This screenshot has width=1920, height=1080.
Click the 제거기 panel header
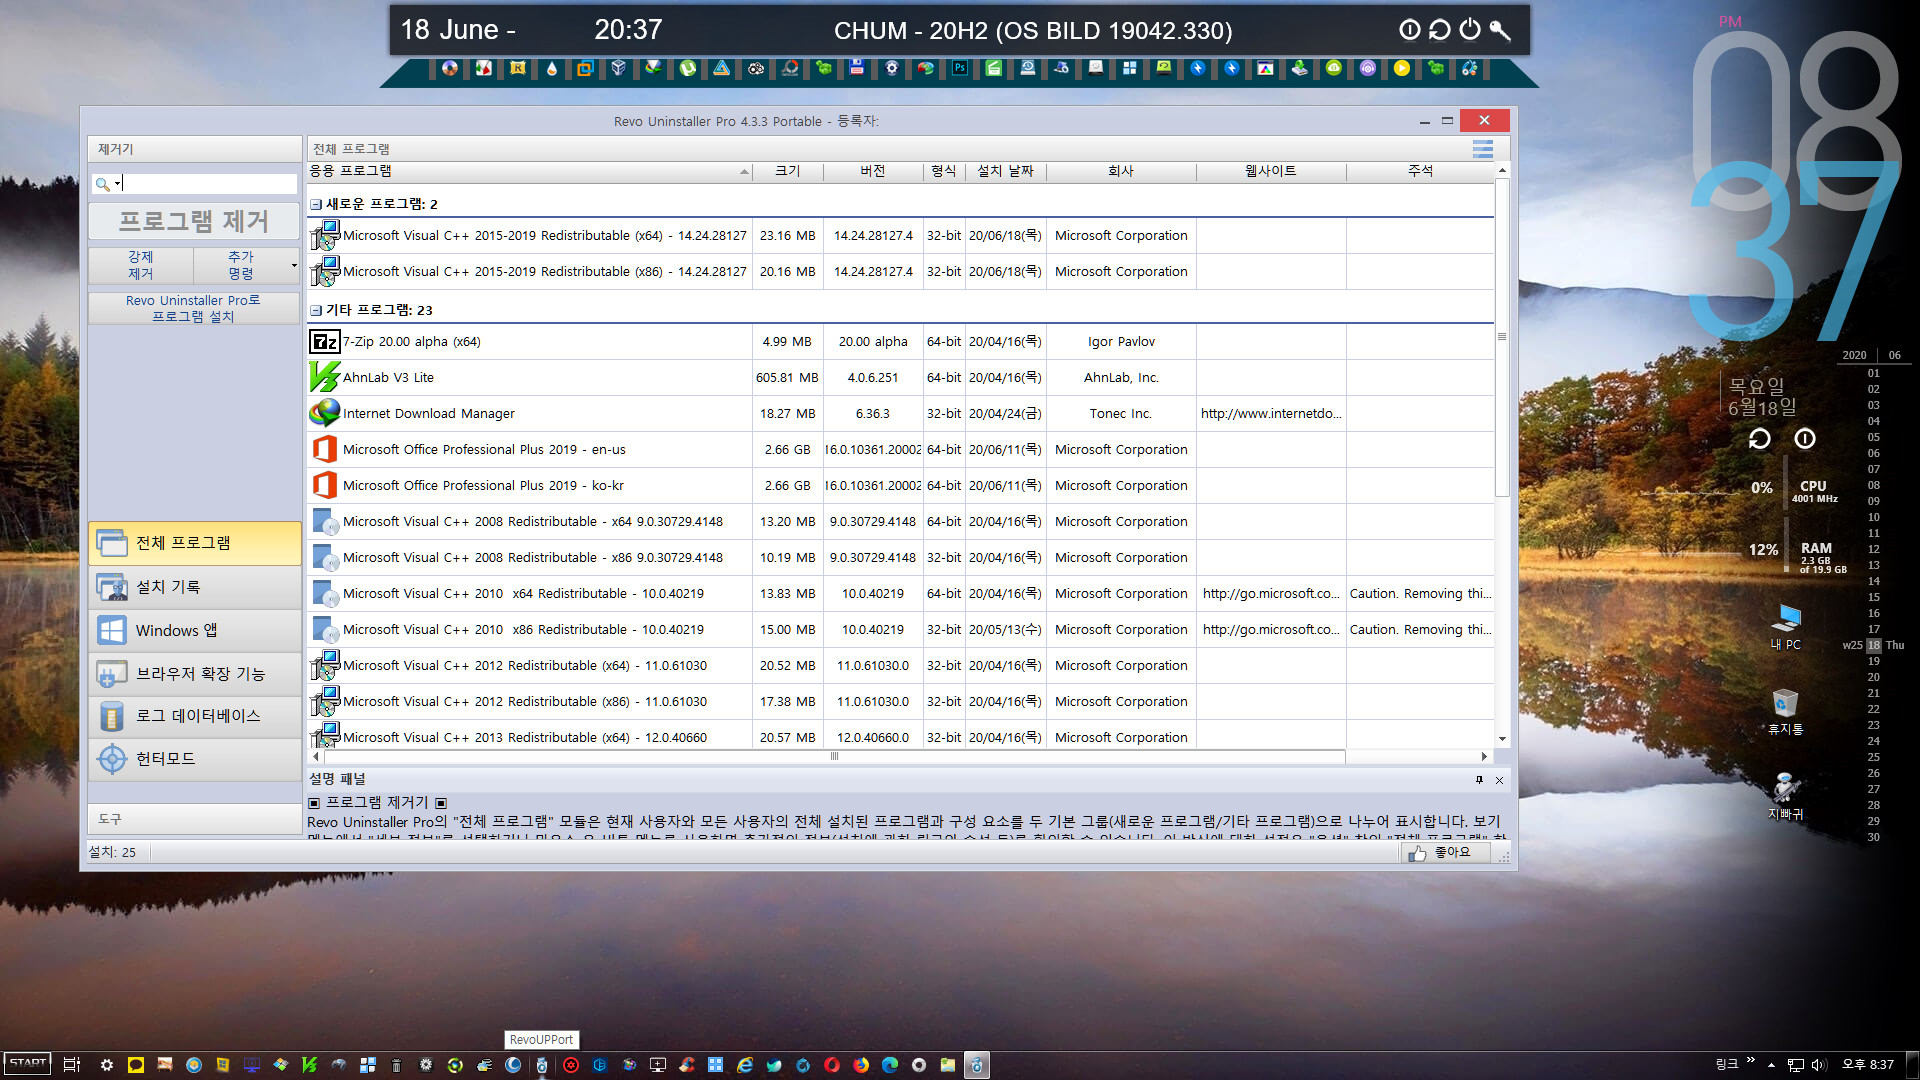(x=194, y=149)
